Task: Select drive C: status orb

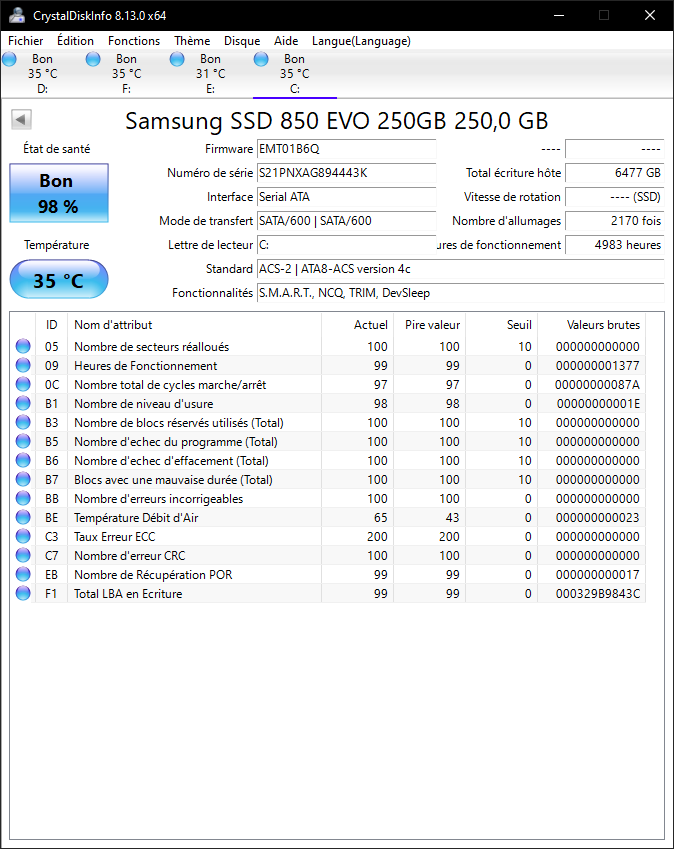Action: [x=261, y=58]
